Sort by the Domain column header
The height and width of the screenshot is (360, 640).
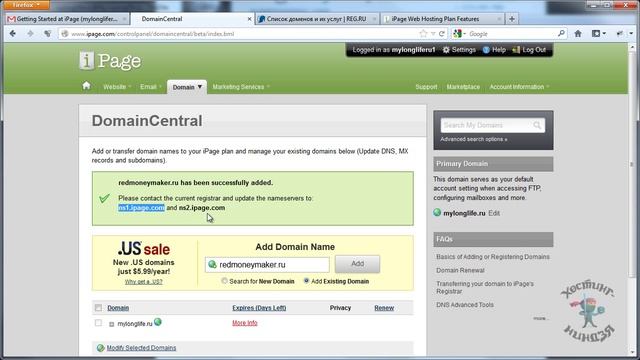tap(118, 308)
